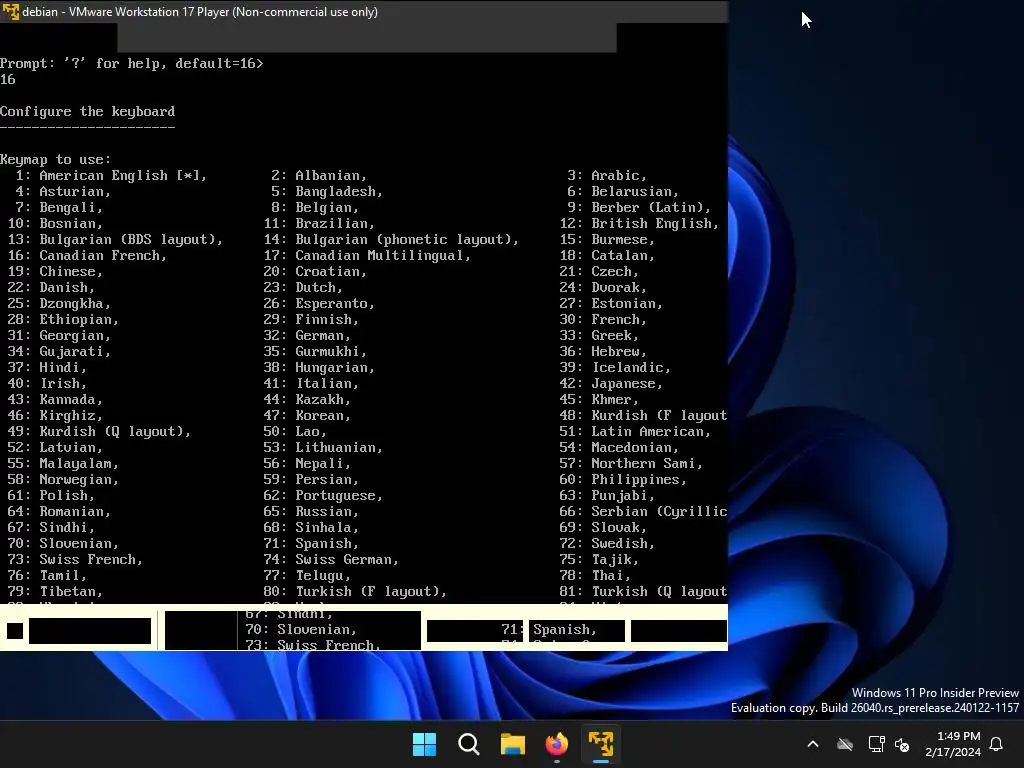
Task: Select '42: Japanese' keymap entry
Action: pos(611,383)
